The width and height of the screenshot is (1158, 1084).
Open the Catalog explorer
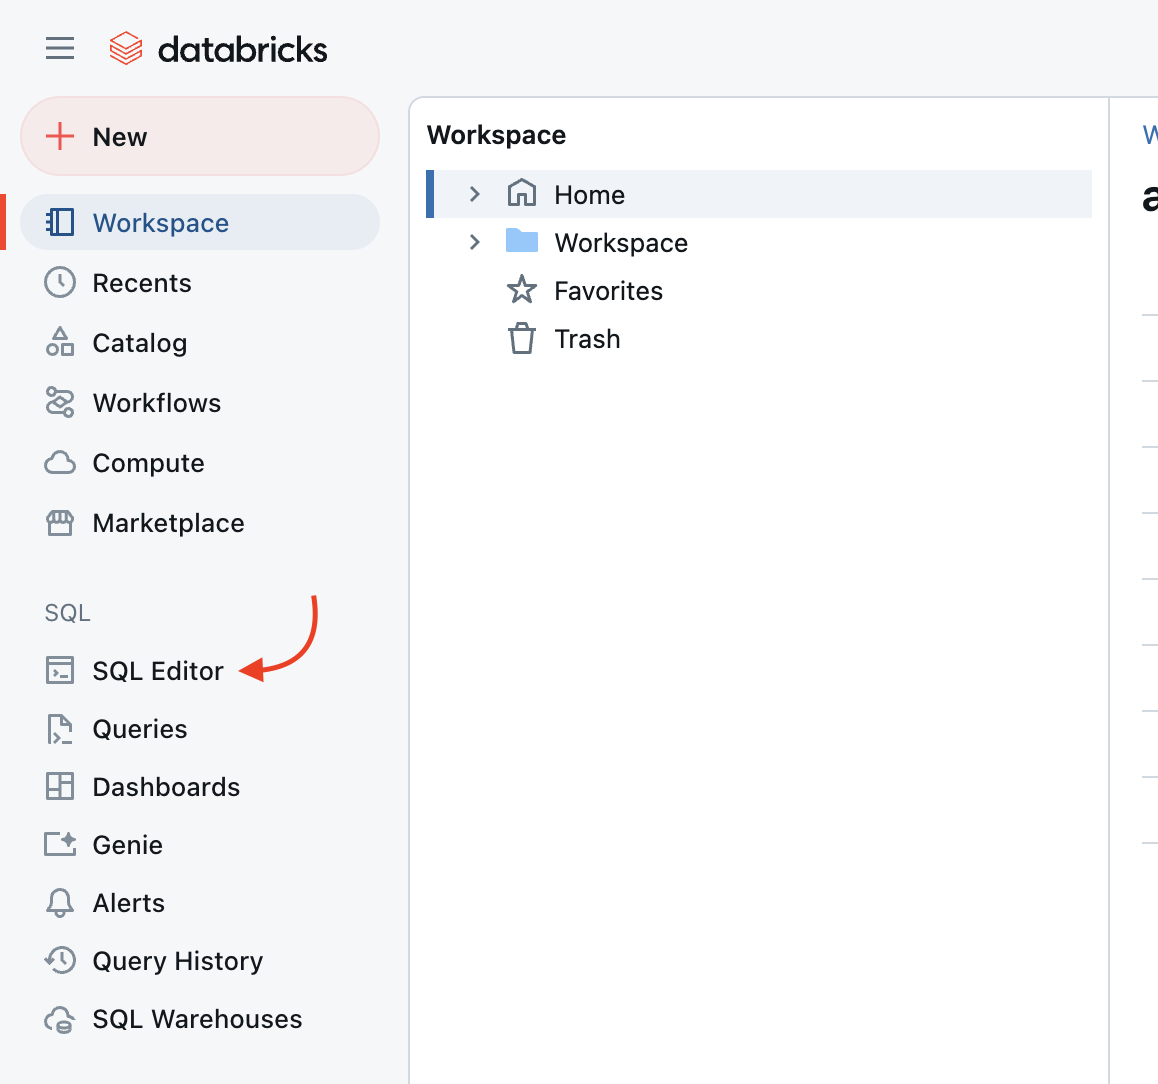click(139, 342)
